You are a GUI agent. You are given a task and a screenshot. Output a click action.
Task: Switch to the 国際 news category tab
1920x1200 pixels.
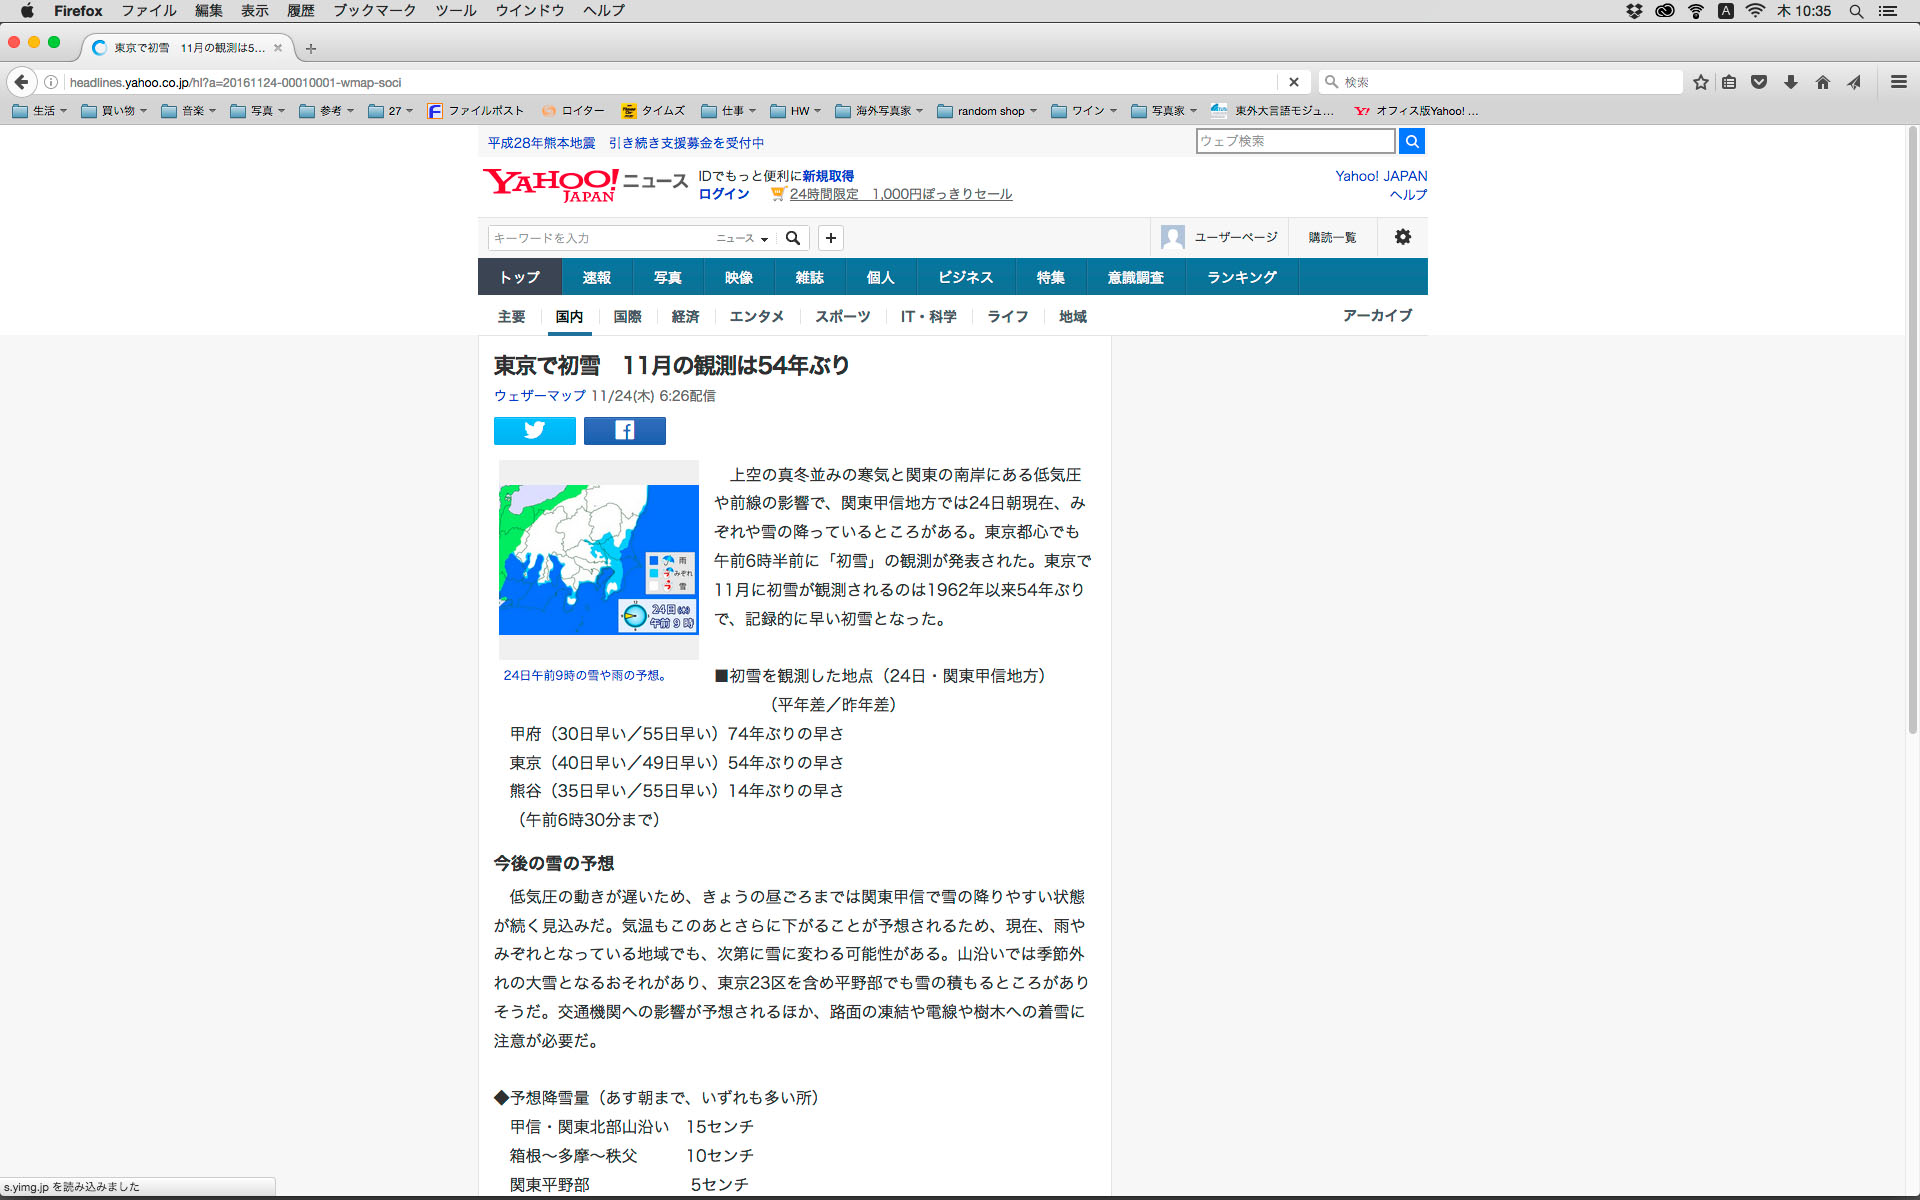(x=627, y=316)
